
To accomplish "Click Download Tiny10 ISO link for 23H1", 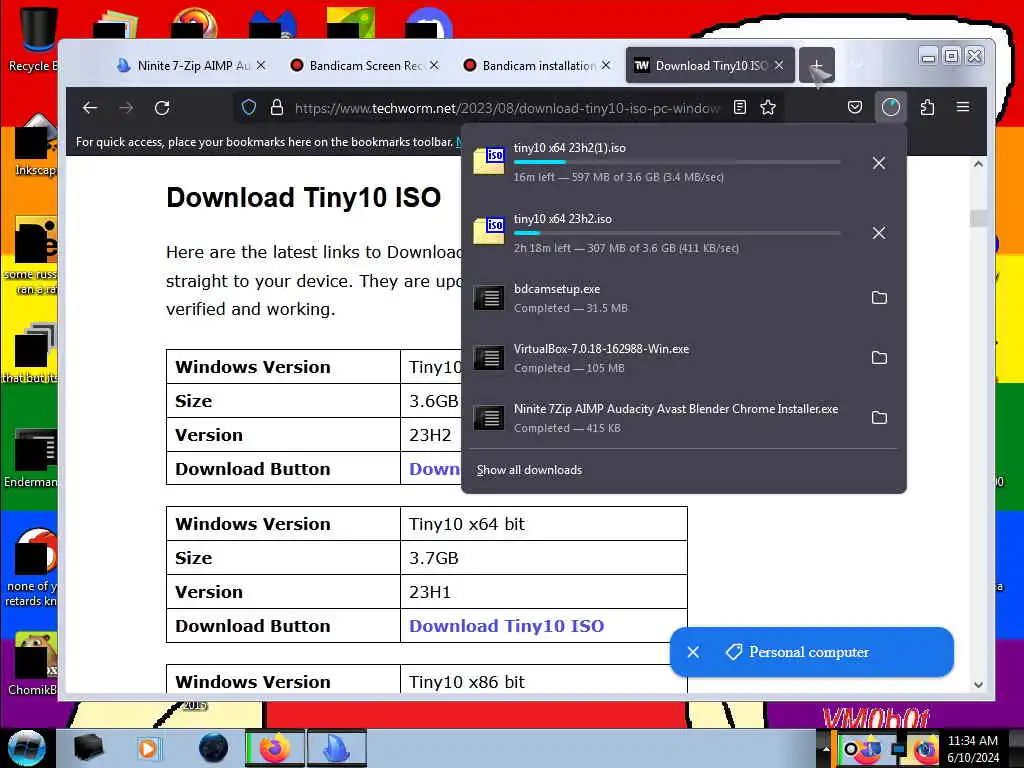I will [x=506, y=626].
